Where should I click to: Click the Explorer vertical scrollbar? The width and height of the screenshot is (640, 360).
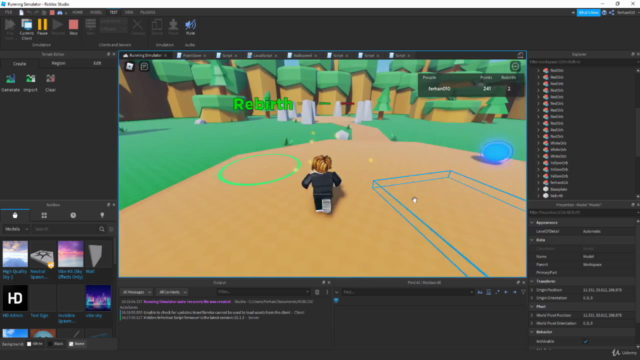(638, 133)
